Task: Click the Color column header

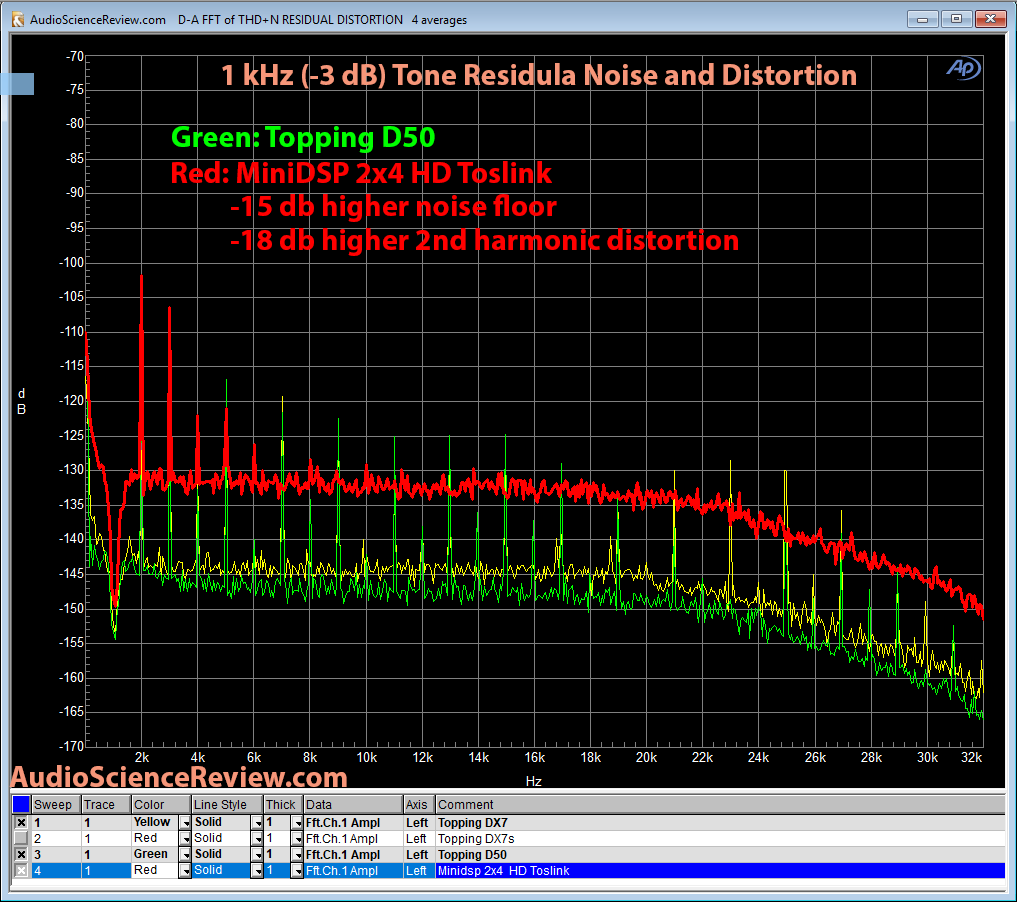Action: pyautogui.click(x=161, y=805)
